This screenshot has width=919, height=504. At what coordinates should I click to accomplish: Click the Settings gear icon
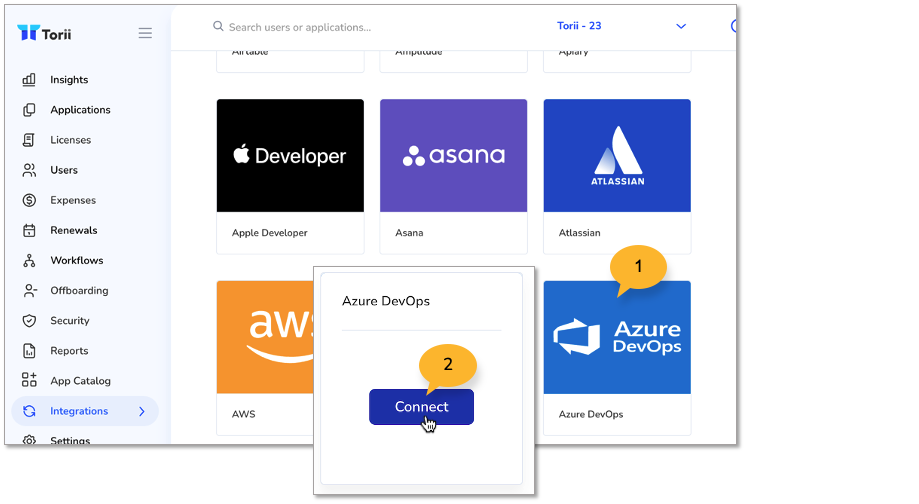click(29, 440)
